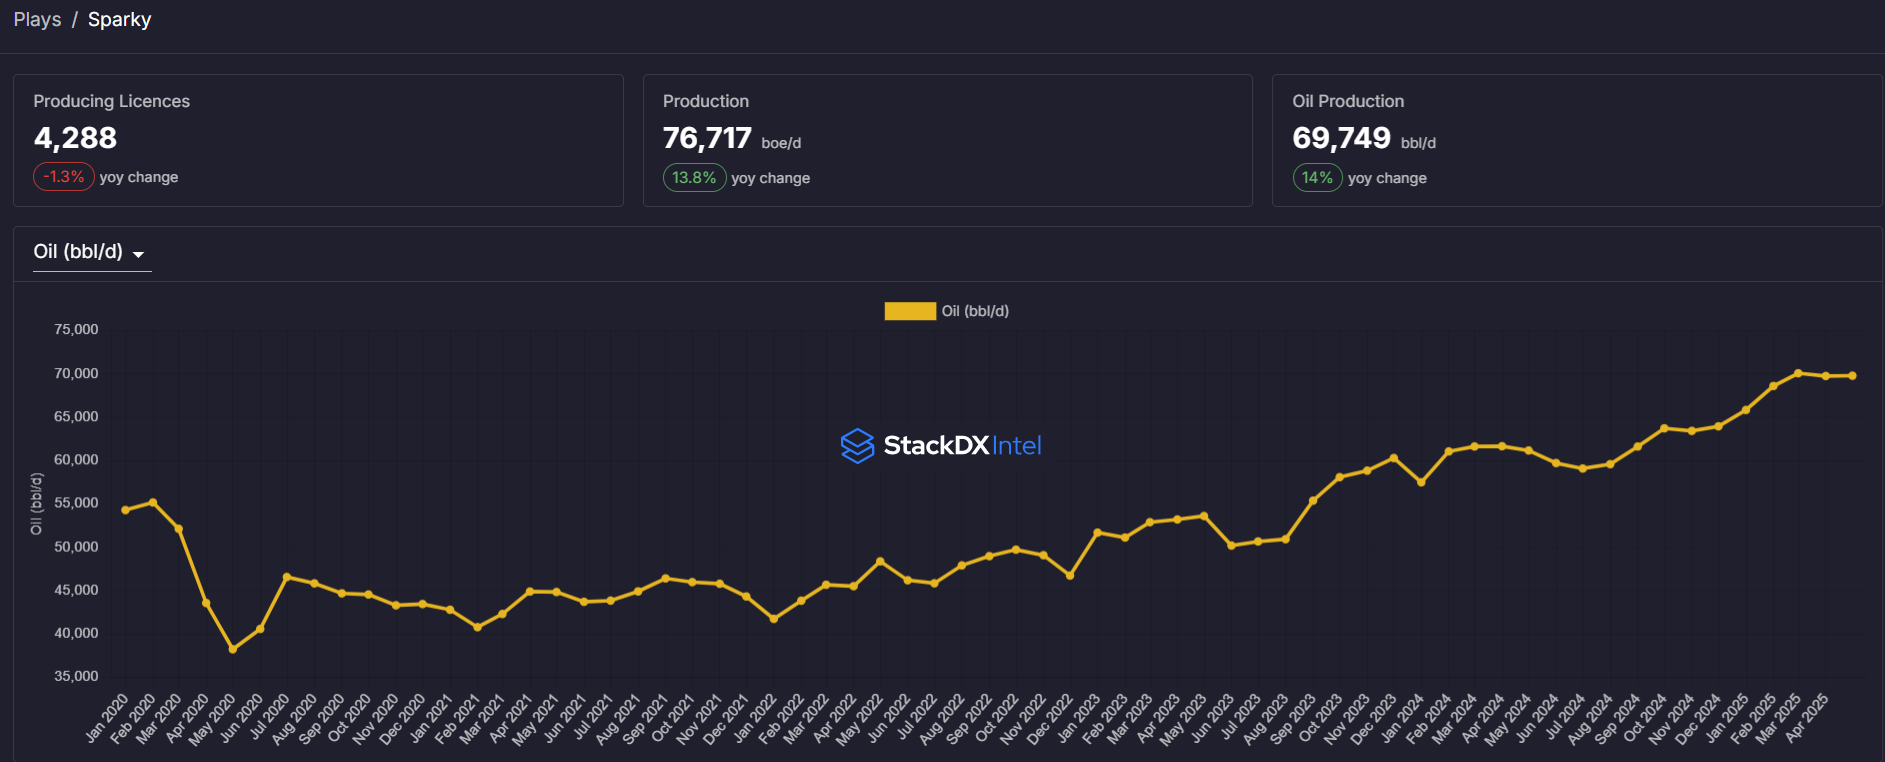Click the highest peak data point

1798,373
